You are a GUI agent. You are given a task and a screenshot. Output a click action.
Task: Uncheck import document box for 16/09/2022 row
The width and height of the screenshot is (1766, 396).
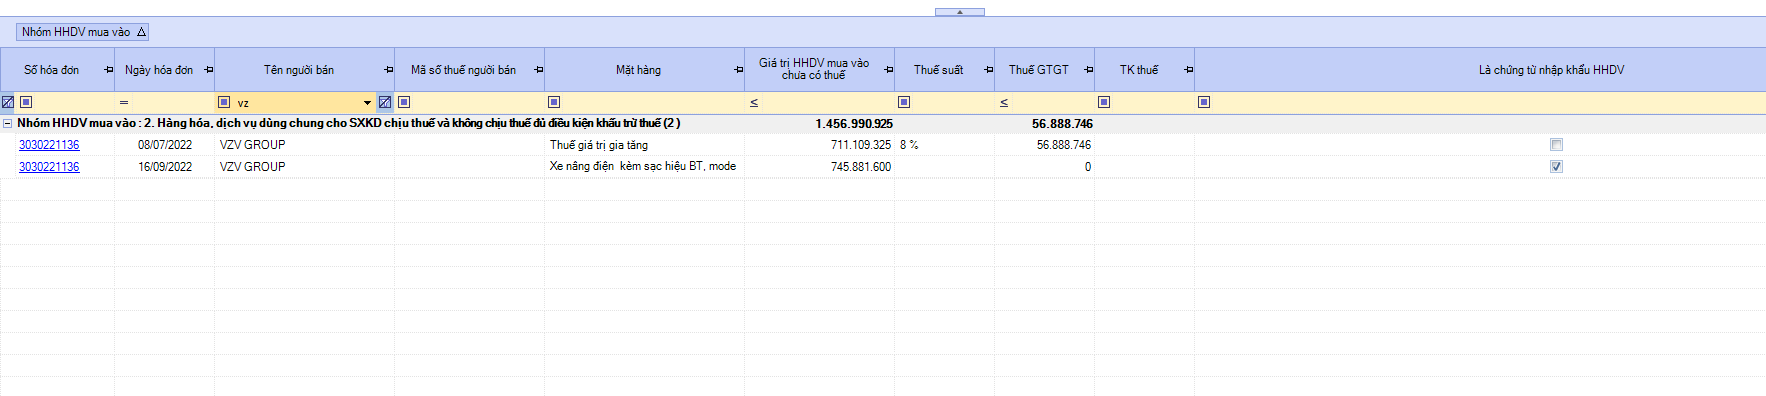[x=1556, y=167]
